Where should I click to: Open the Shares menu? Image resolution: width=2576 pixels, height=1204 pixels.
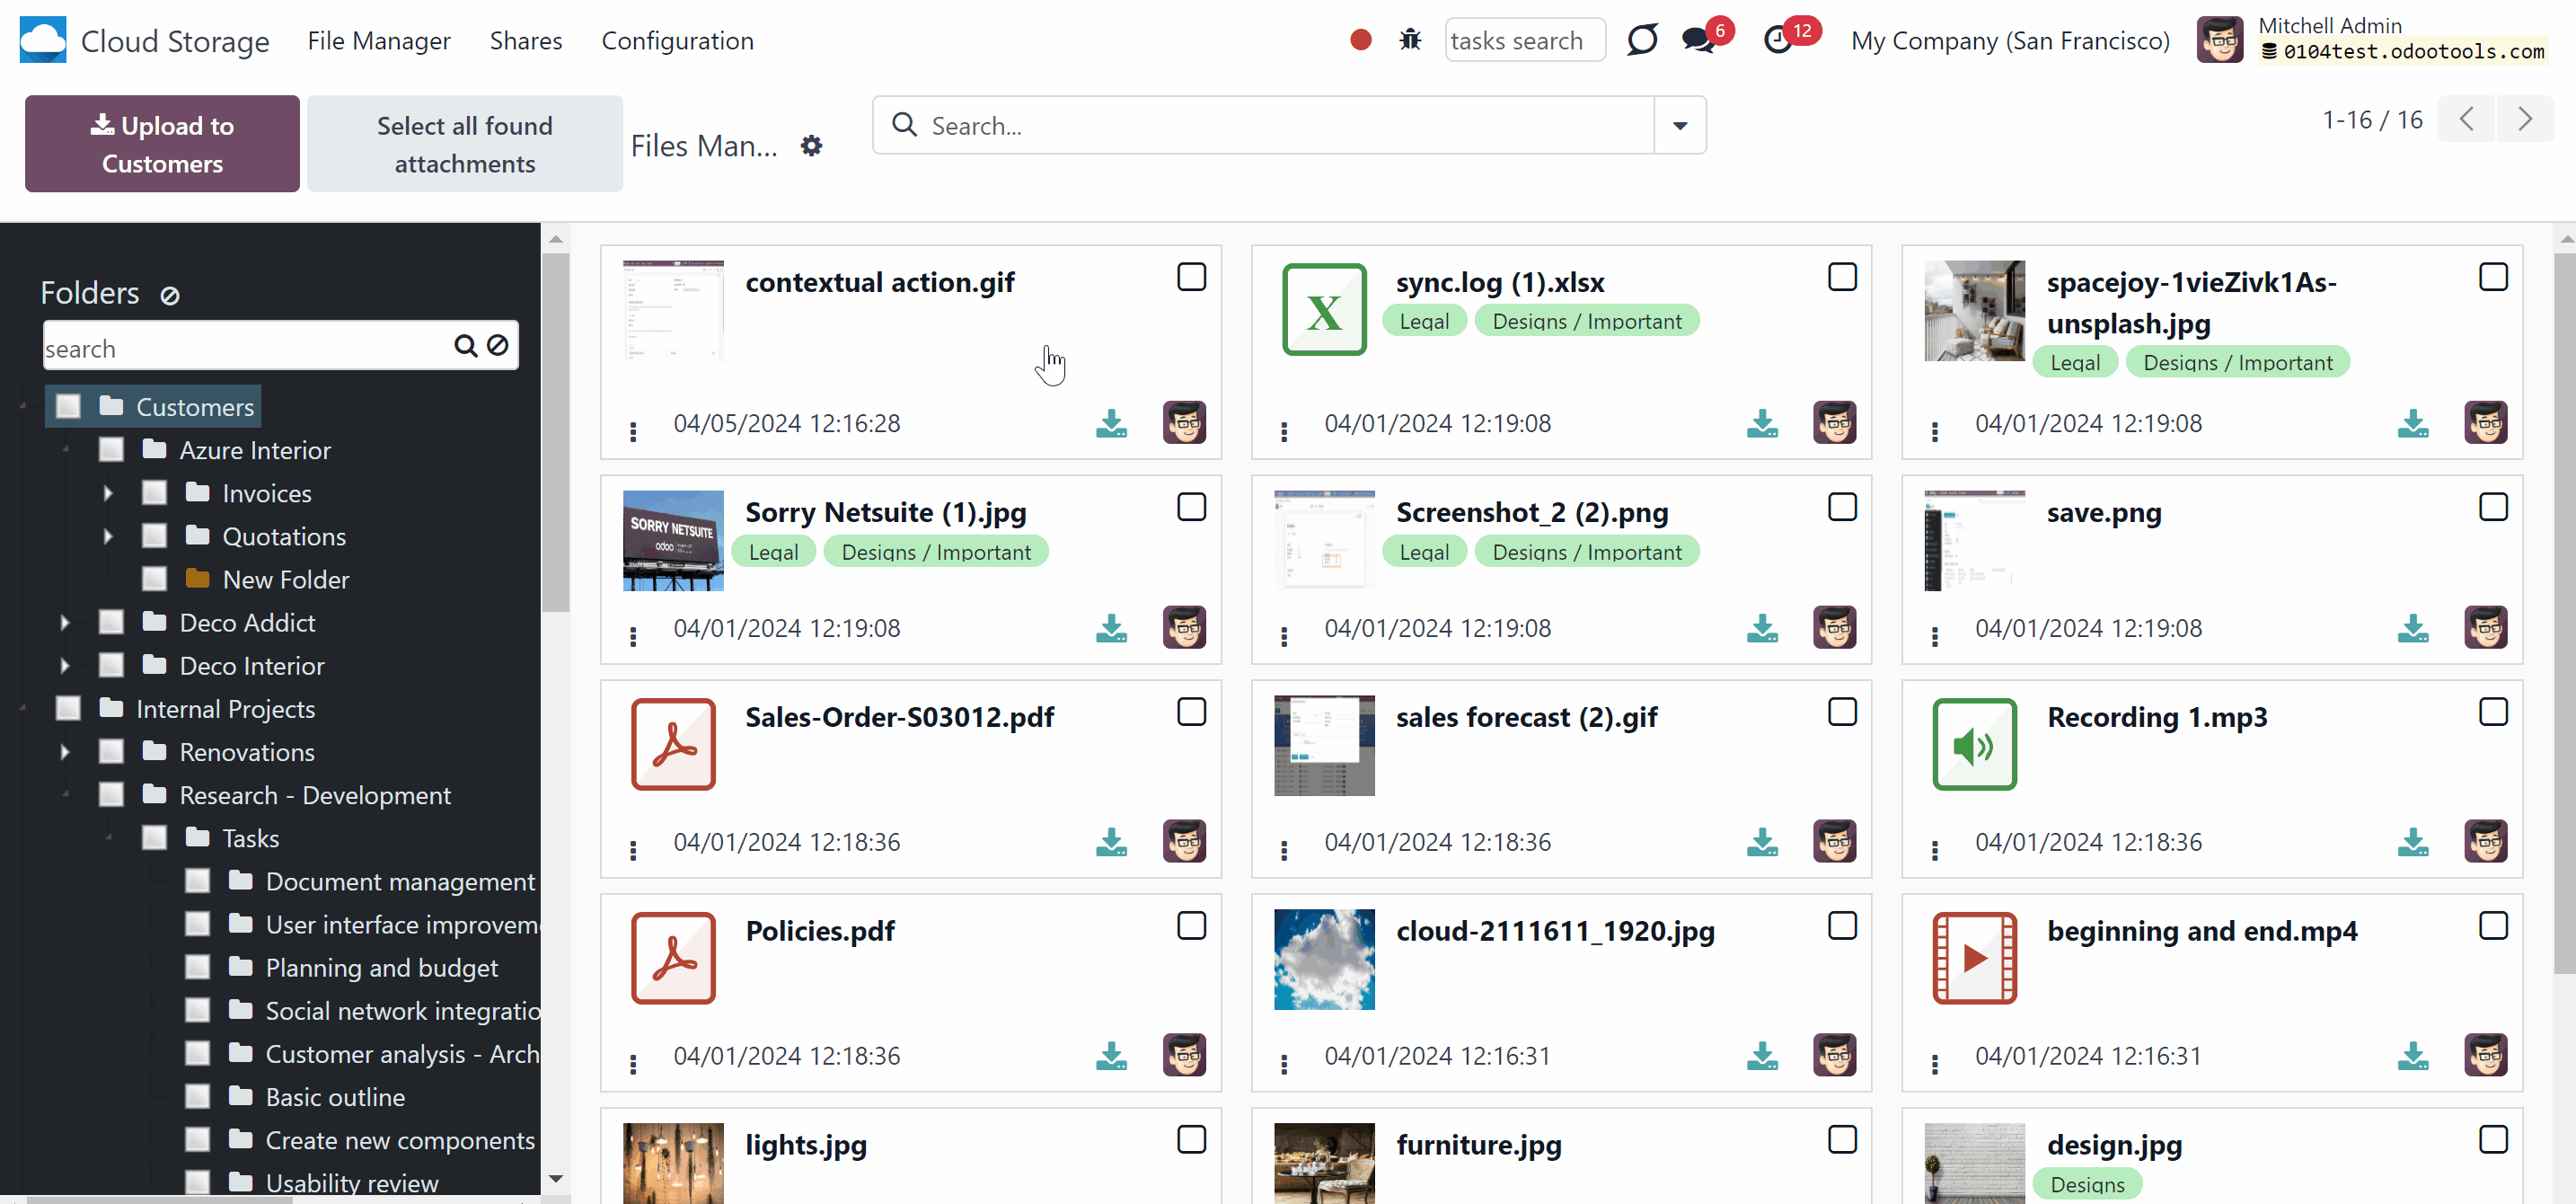tap(526, 41)
